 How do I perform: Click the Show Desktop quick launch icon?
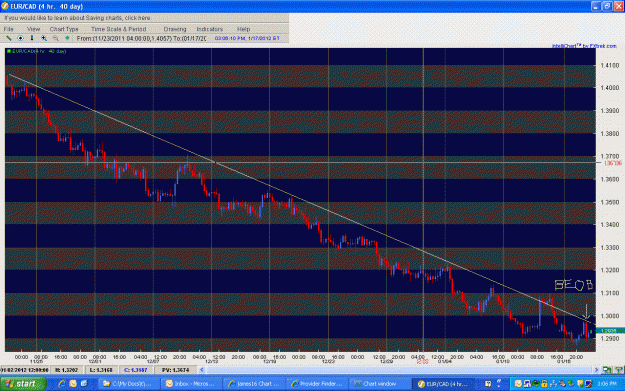pos(84,384)
